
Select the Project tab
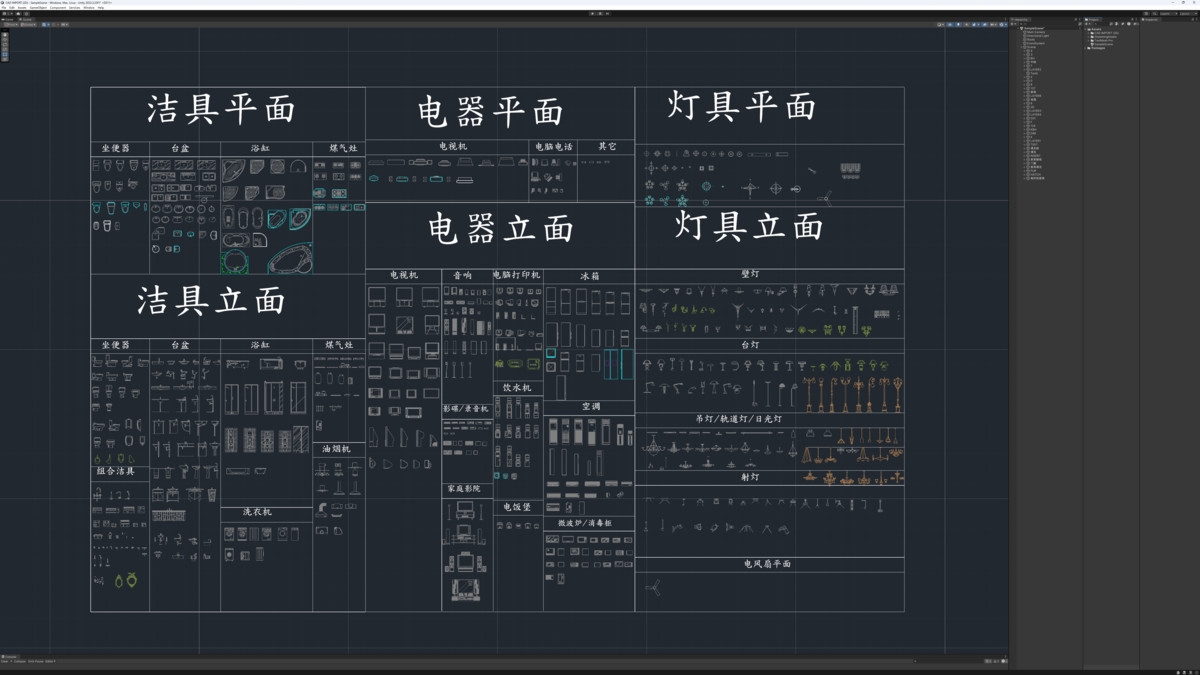pos(1093,19)
